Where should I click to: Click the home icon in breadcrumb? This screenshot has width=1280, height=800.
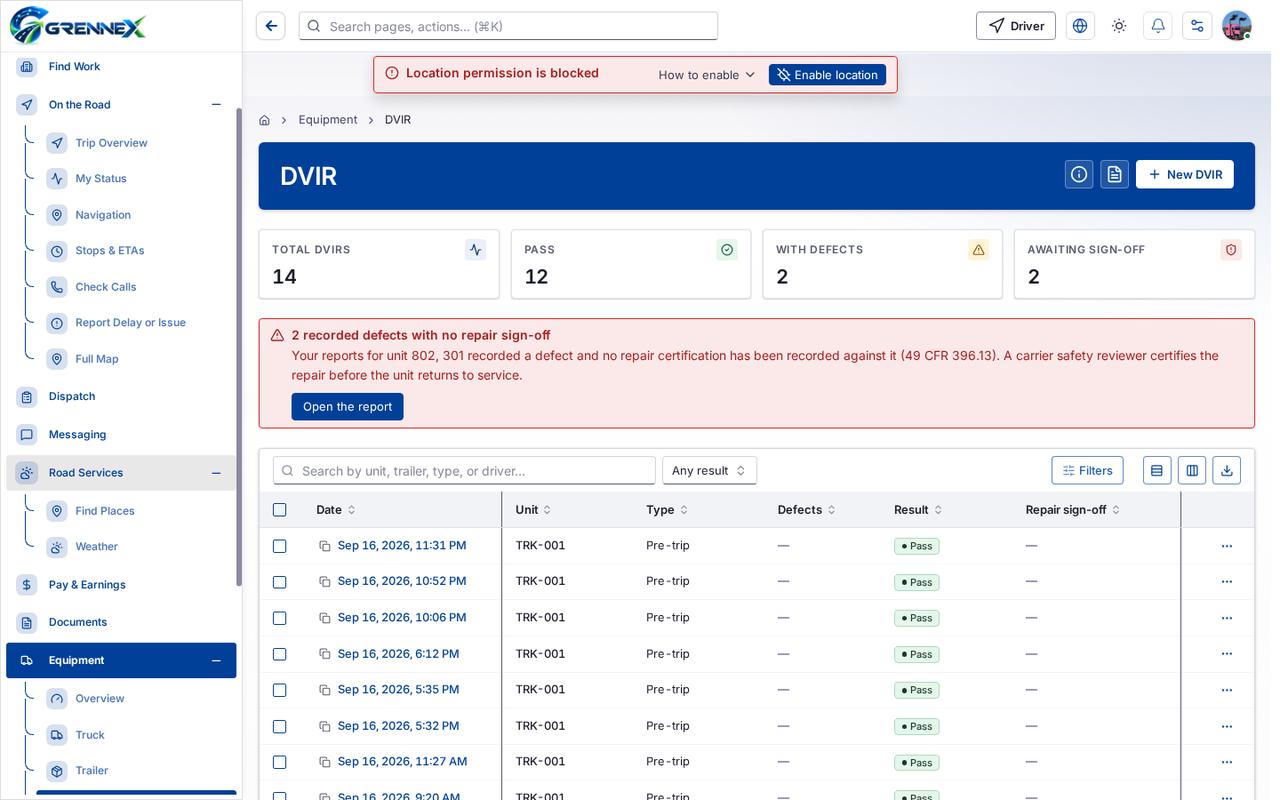pos(264,120)
